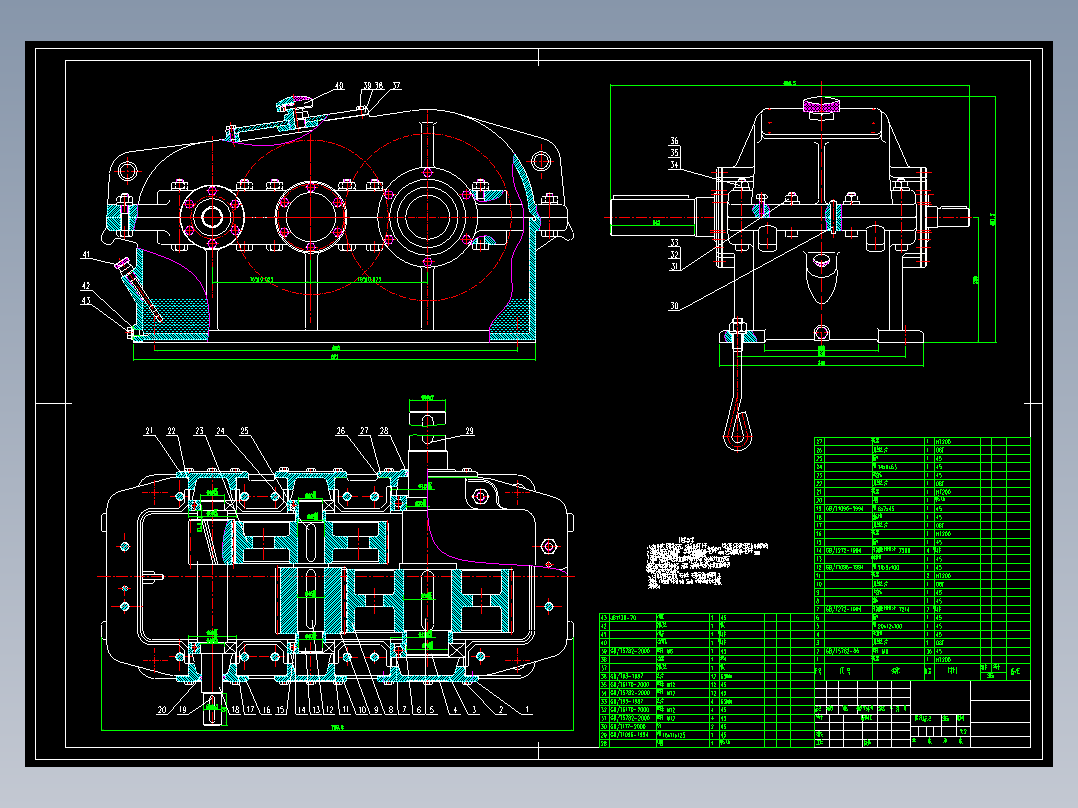The height and width of the screenshot is (808, 1078).
Task: Select callout 5 under the top view
Action: tap(432, 710)
